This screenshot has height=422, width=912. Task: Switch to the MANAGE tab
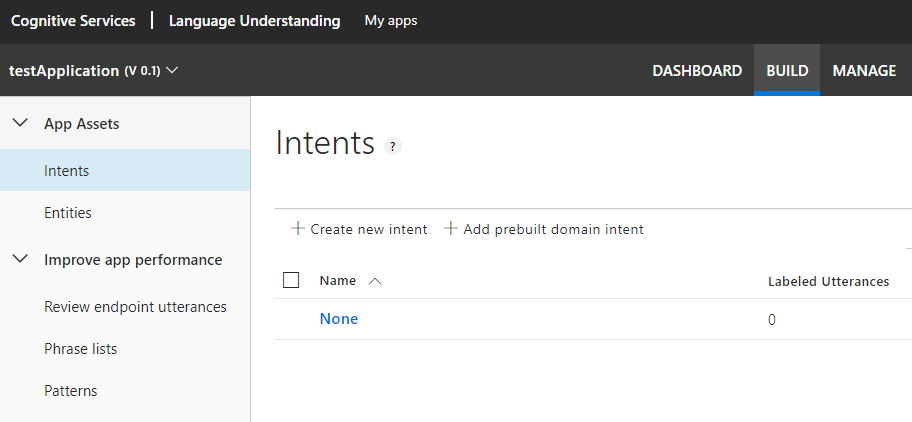[x=864, y=71]
